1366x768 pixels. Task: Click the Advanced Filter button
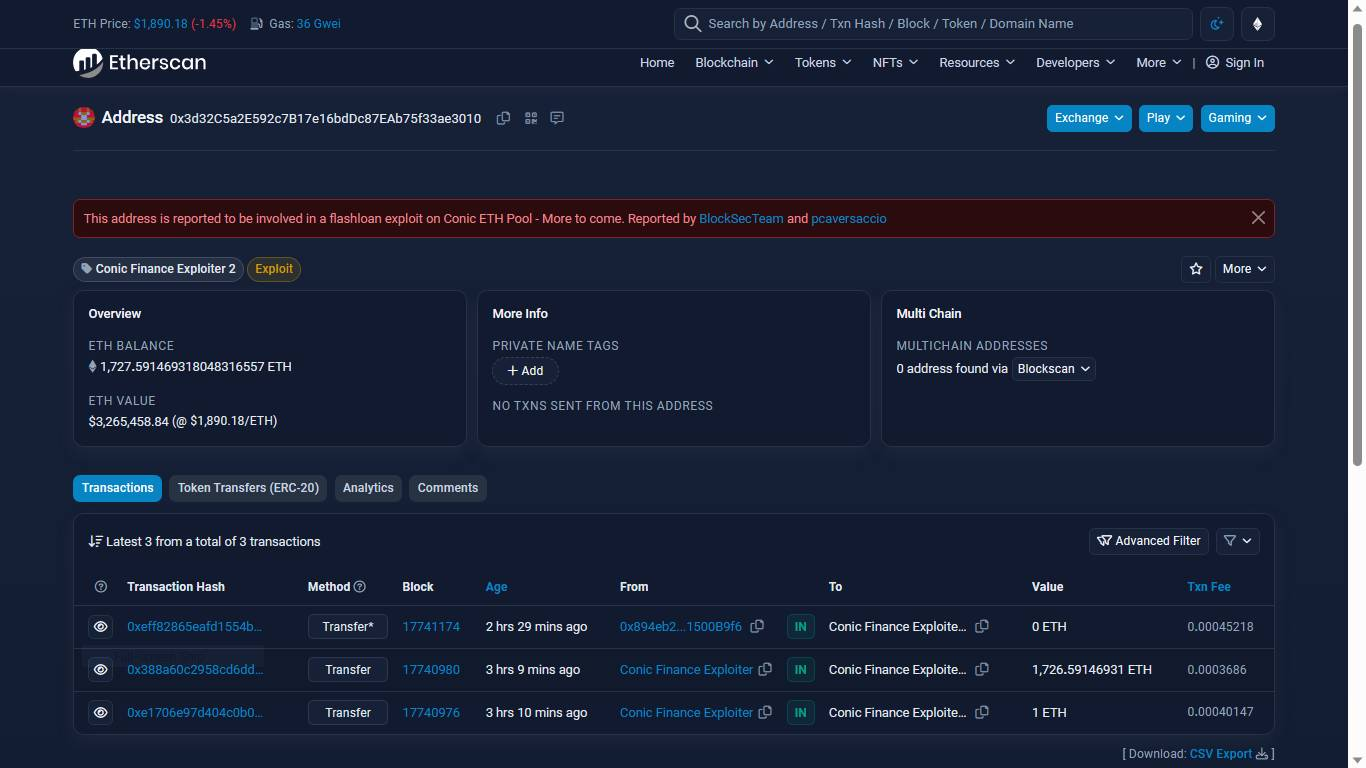[1149, 541]
